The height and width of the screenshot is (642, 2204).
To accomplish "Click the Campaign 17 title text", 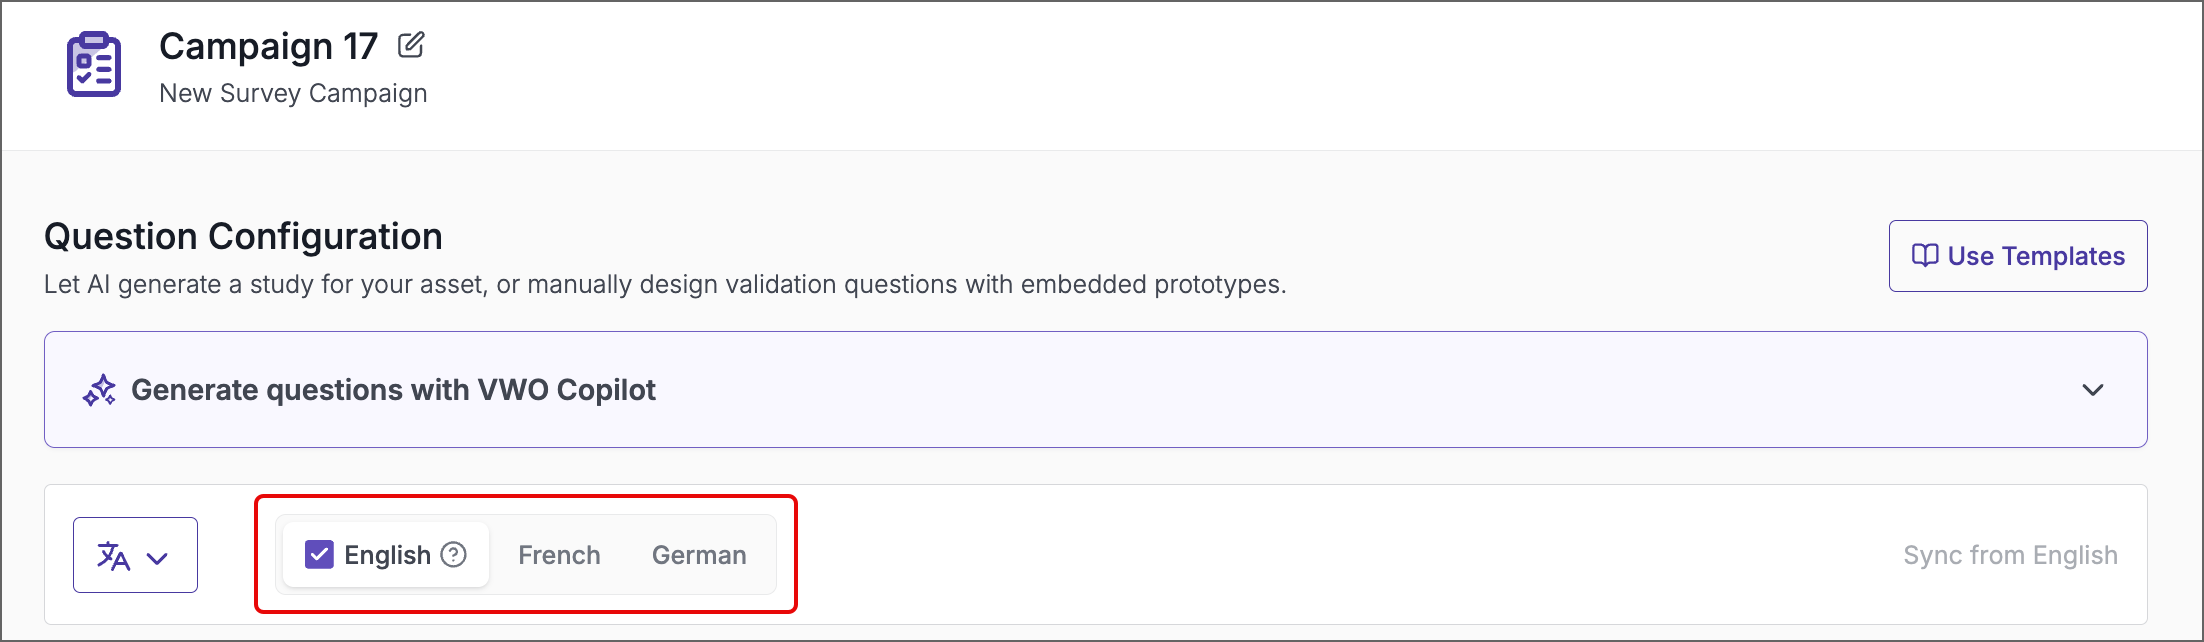I will (267, 46).
